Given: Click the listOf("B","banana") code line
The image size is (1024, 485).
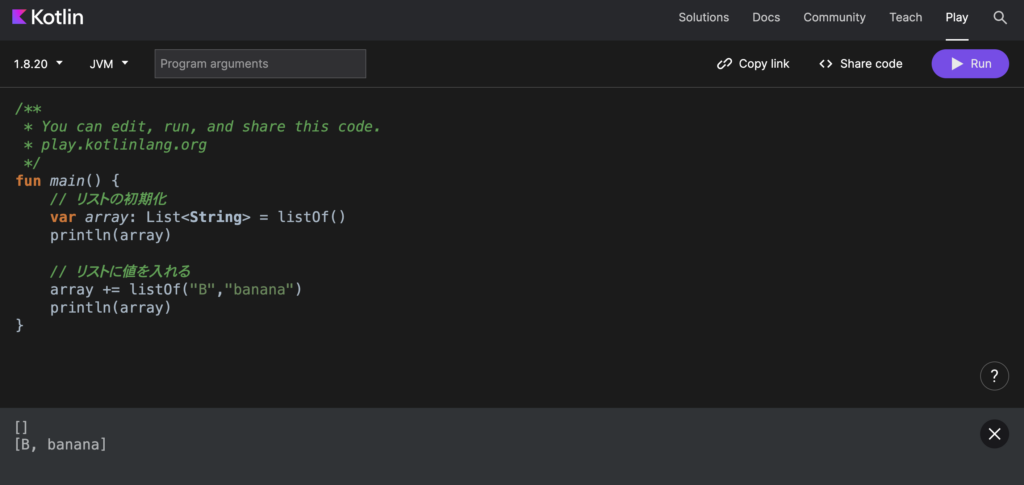Looking at the screenshot, I should point(175,289).
